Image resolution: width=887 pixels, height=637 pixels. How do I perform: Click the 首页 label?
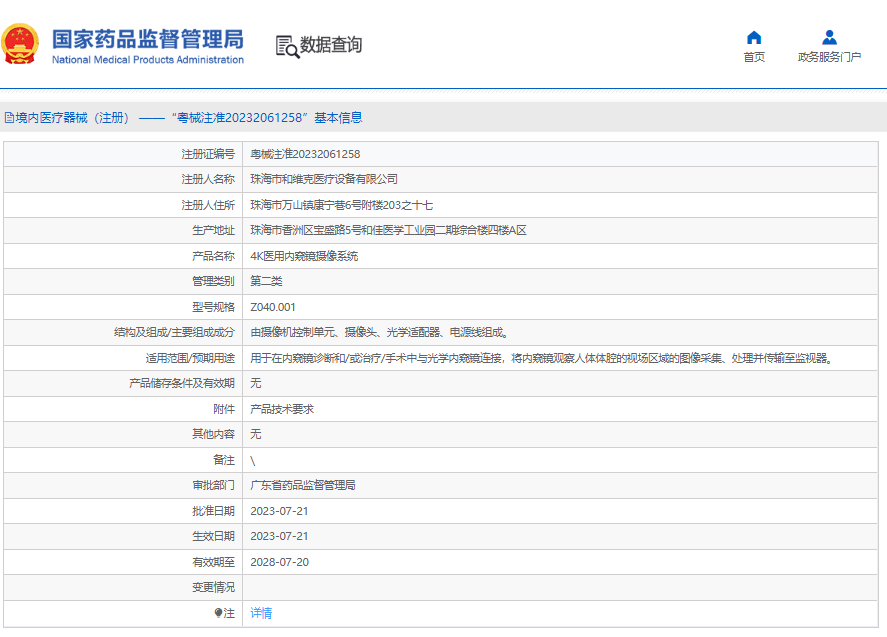pyautogui.click(x=753, y=57)
